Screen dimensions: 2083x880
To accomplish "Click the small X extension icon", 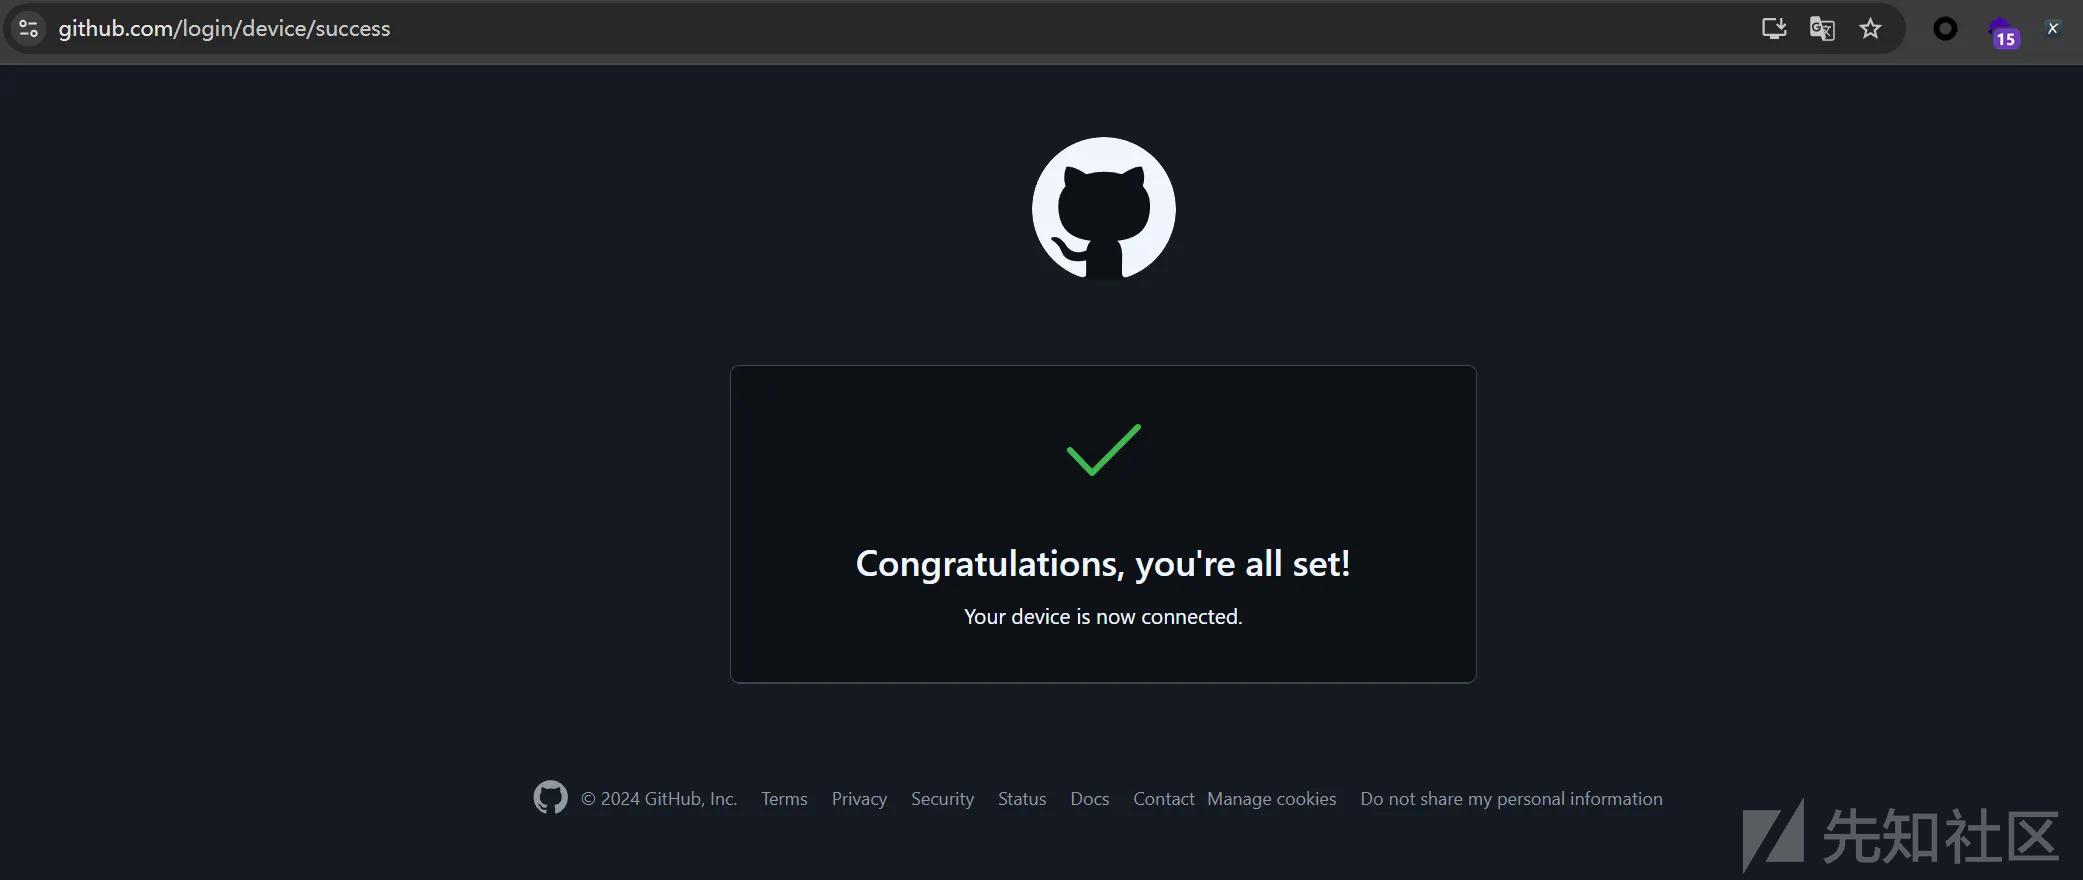I will coord(2052,28).
